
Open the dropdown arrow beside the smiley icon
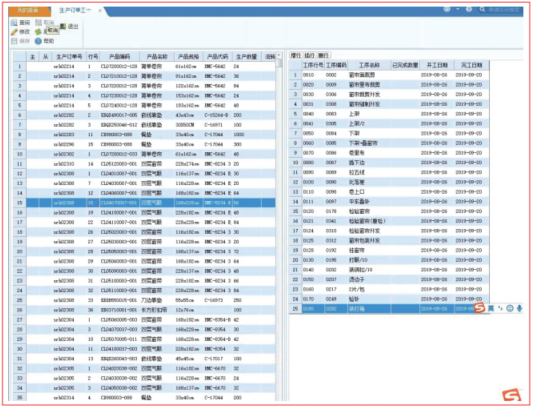point(457,9)
